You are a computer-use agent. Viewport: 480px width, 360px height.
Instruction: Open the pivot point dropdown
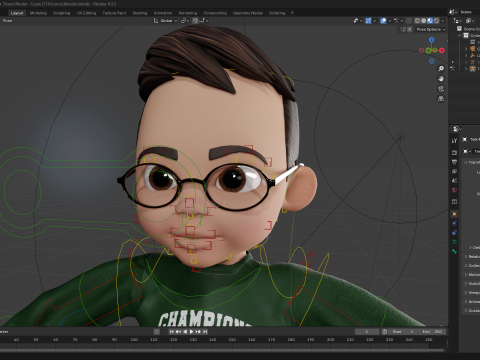click(185, 21)
